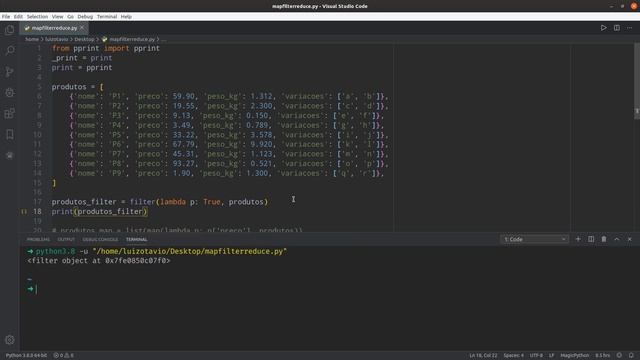Open the Debug view in activity bar

[x=9, y=93]
